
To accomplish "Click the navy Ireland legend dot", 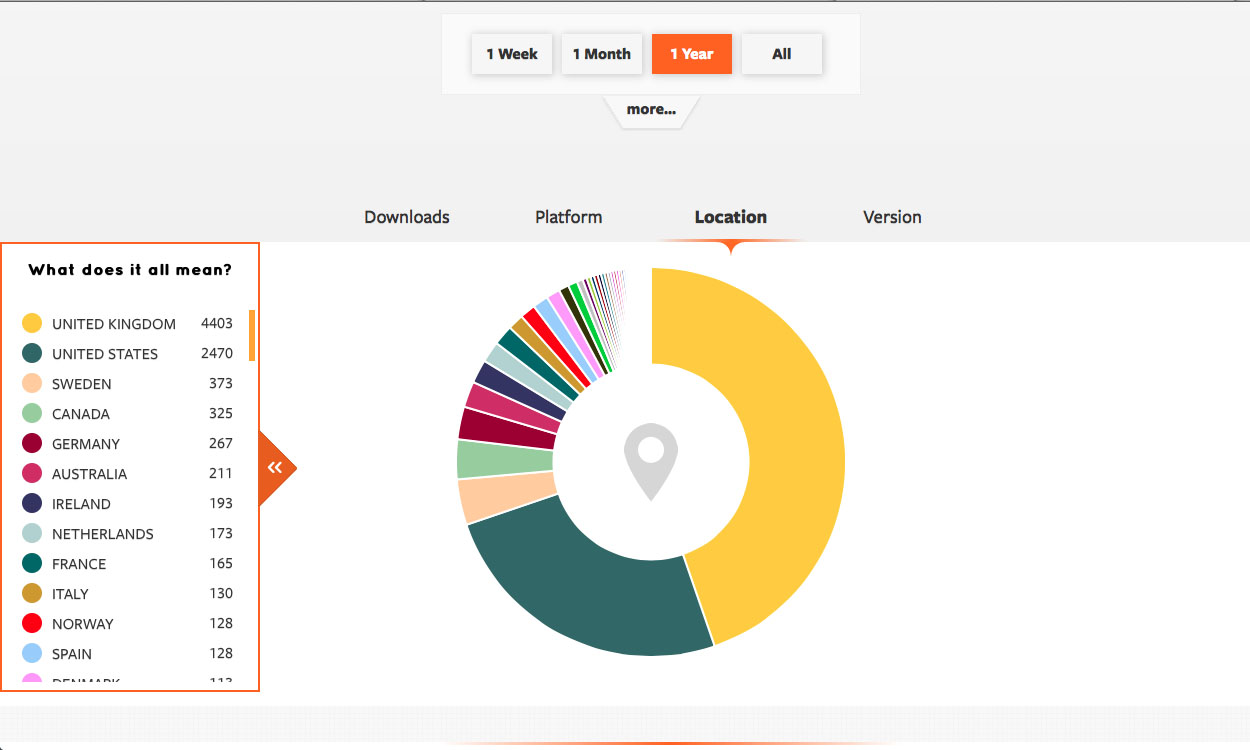I will 32,503.
